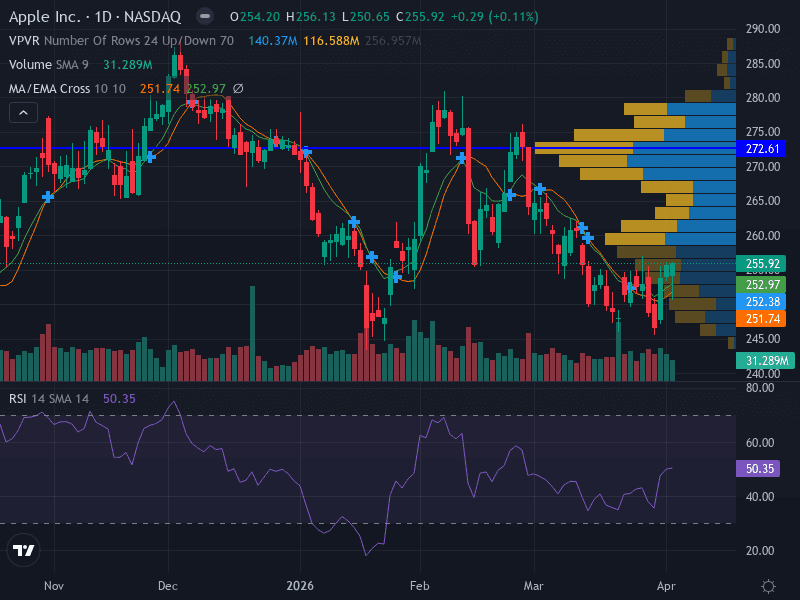
Task: Click the Feb label on time axis
Action: click(x=420, y=586)
